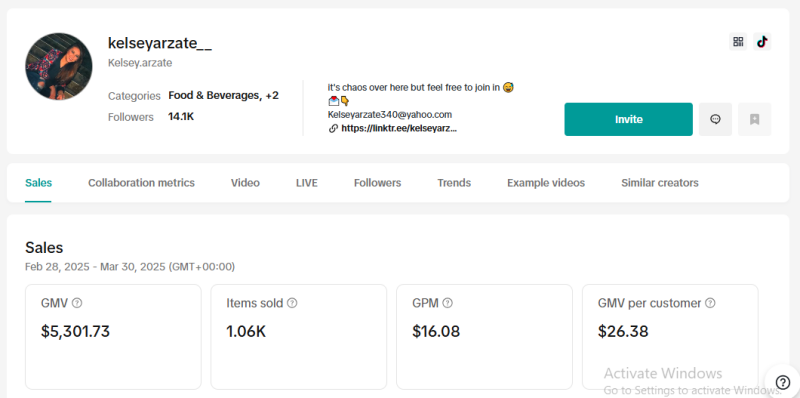Open the Example videos tab
This screenshot has width=800, height=398.
[x=546, y=183]
